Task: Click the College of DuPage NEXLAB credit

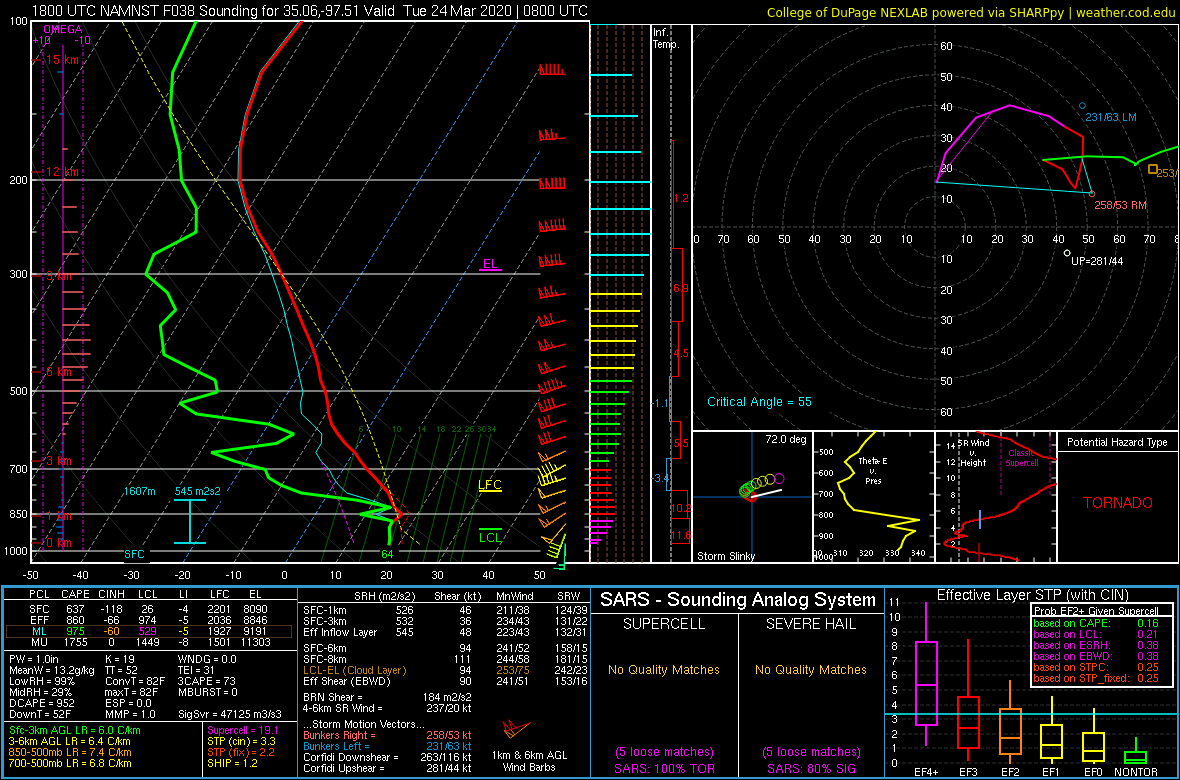Action: (971, 12)
